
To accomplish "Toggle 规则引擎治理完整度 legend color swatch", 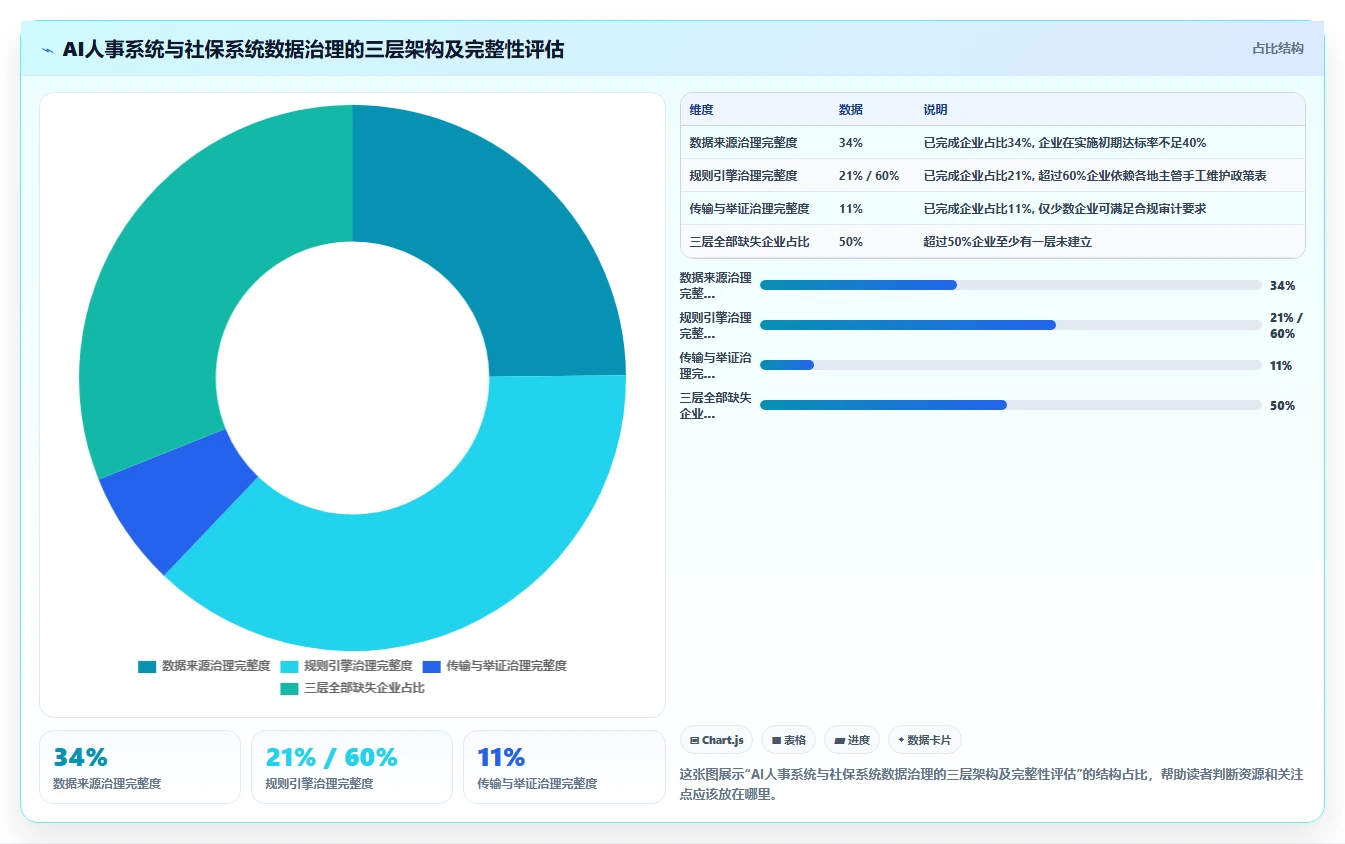I will tap(289, 666).
